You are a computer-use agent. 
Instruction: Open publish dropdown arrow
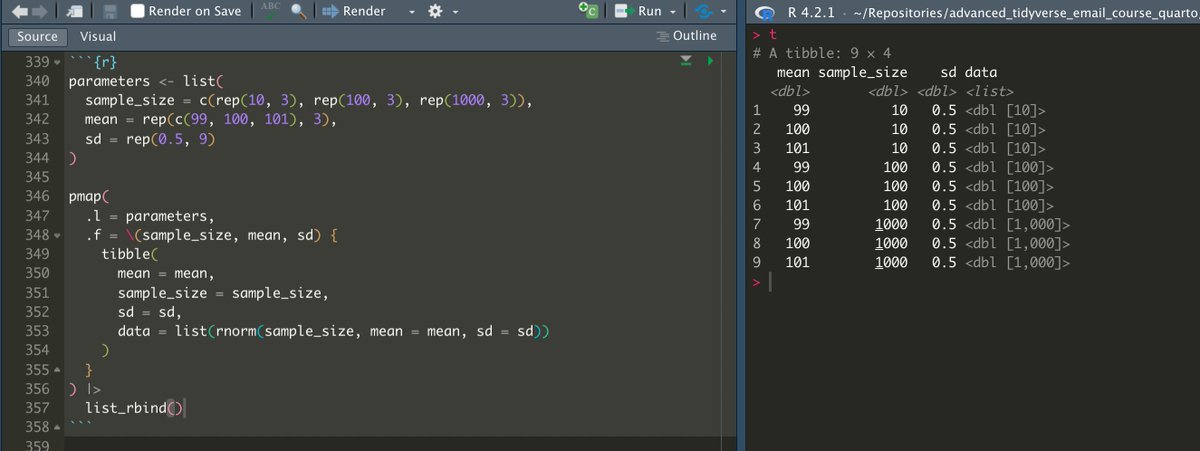pyautogui.click(x=723, y=12)
